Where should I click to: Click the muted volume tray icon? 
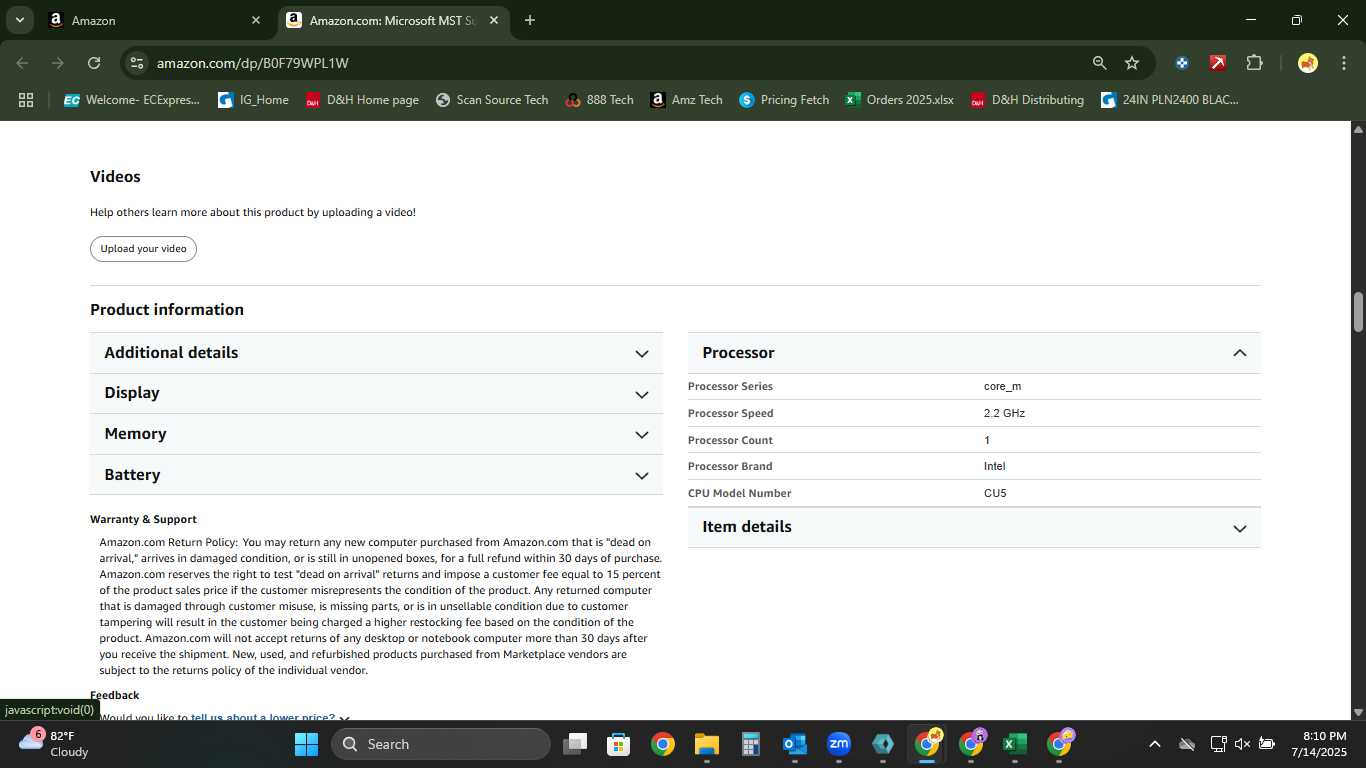point(1242,744)
